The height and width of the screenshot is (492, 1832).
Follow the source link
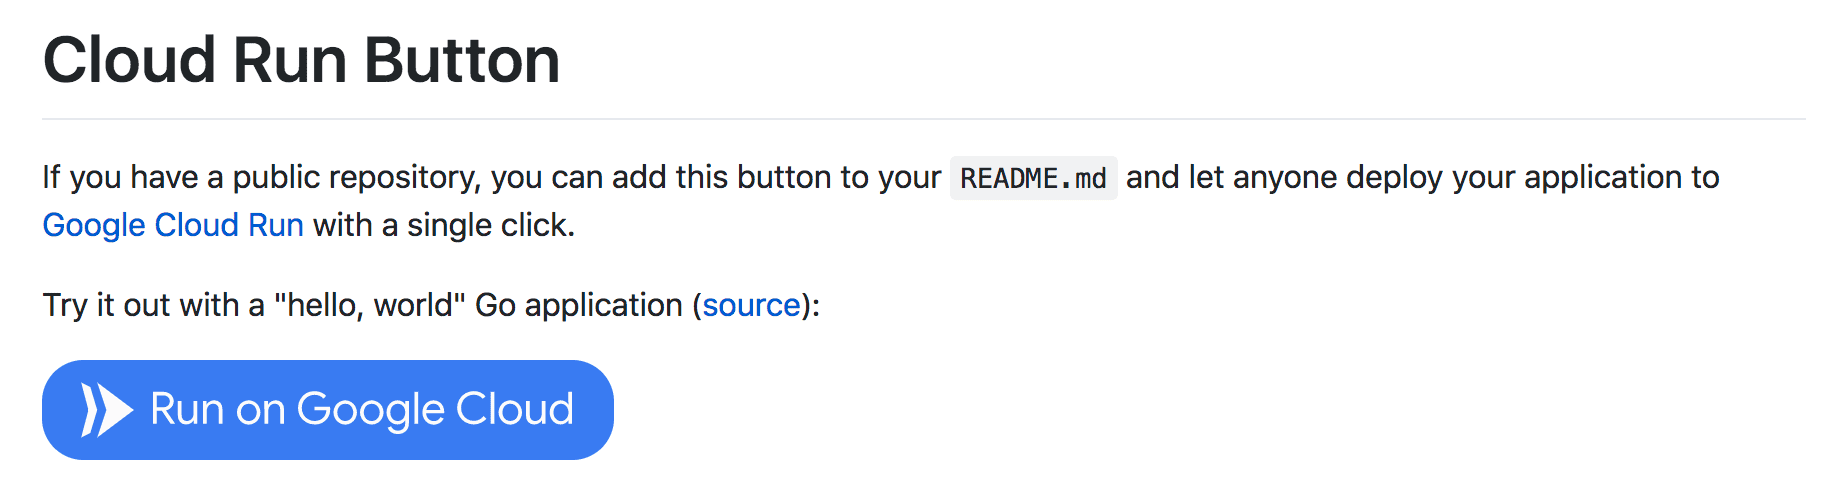751,305
